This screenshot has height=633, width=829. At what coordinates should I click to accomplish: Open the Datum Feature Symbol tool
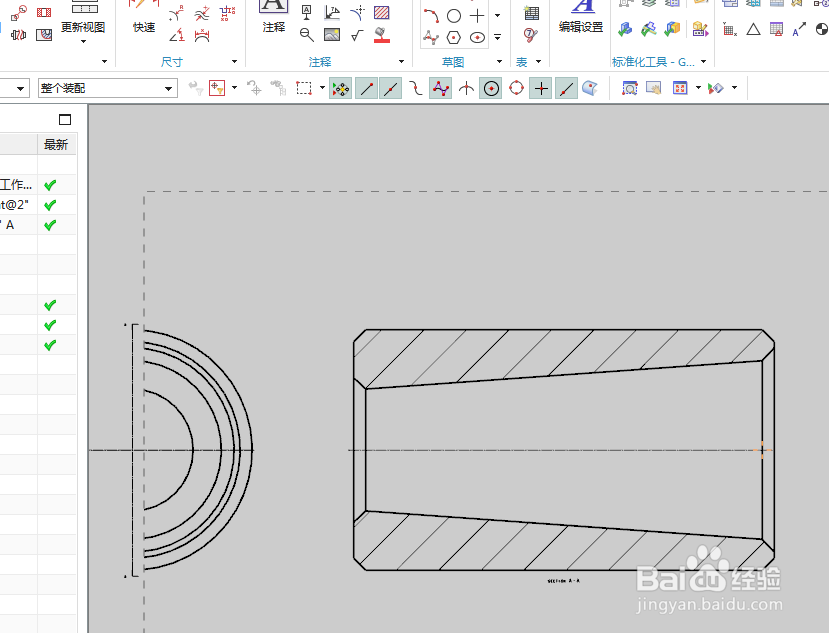[307, 13]
